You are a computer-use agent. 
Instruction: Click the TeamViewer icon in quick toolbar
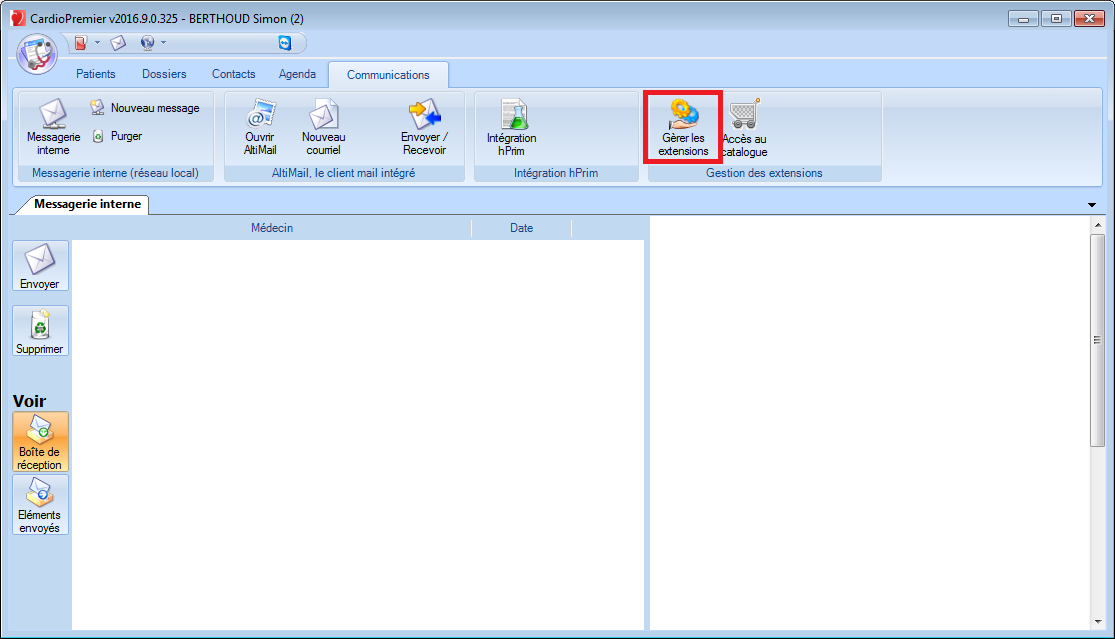[285, 43]
